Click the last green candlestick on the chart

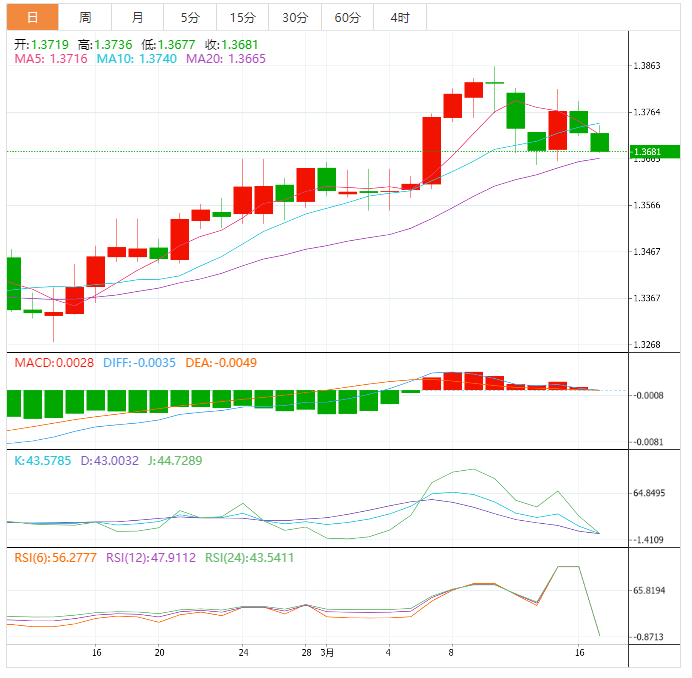[600, 142]
